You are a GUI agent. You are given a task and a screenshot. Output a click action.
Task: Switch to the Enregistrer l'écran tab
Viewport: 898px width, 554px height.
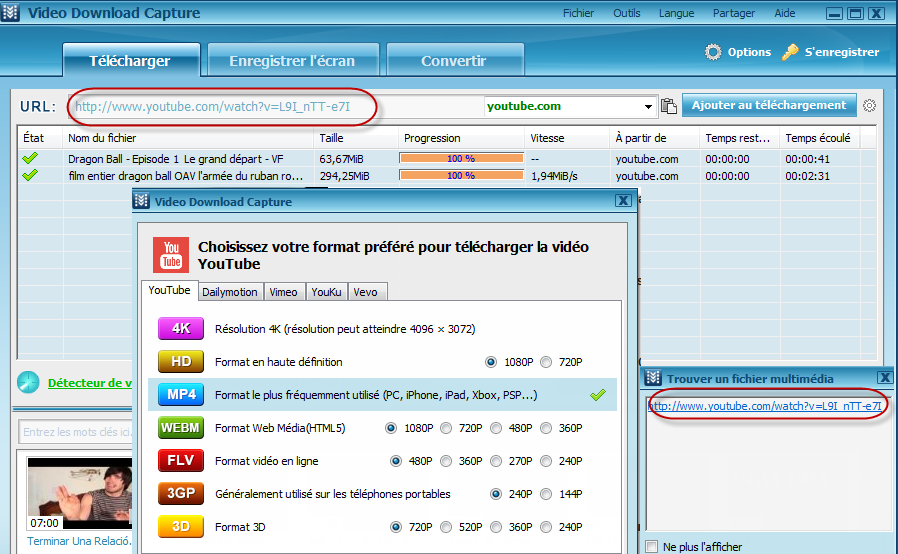tap(293, 60)
